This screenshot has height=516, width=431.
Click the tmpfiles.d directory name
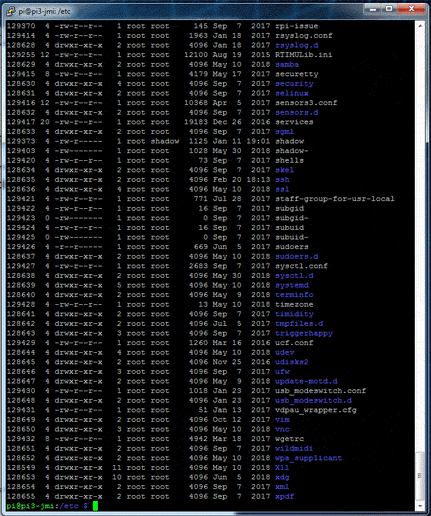pos(299,324)
